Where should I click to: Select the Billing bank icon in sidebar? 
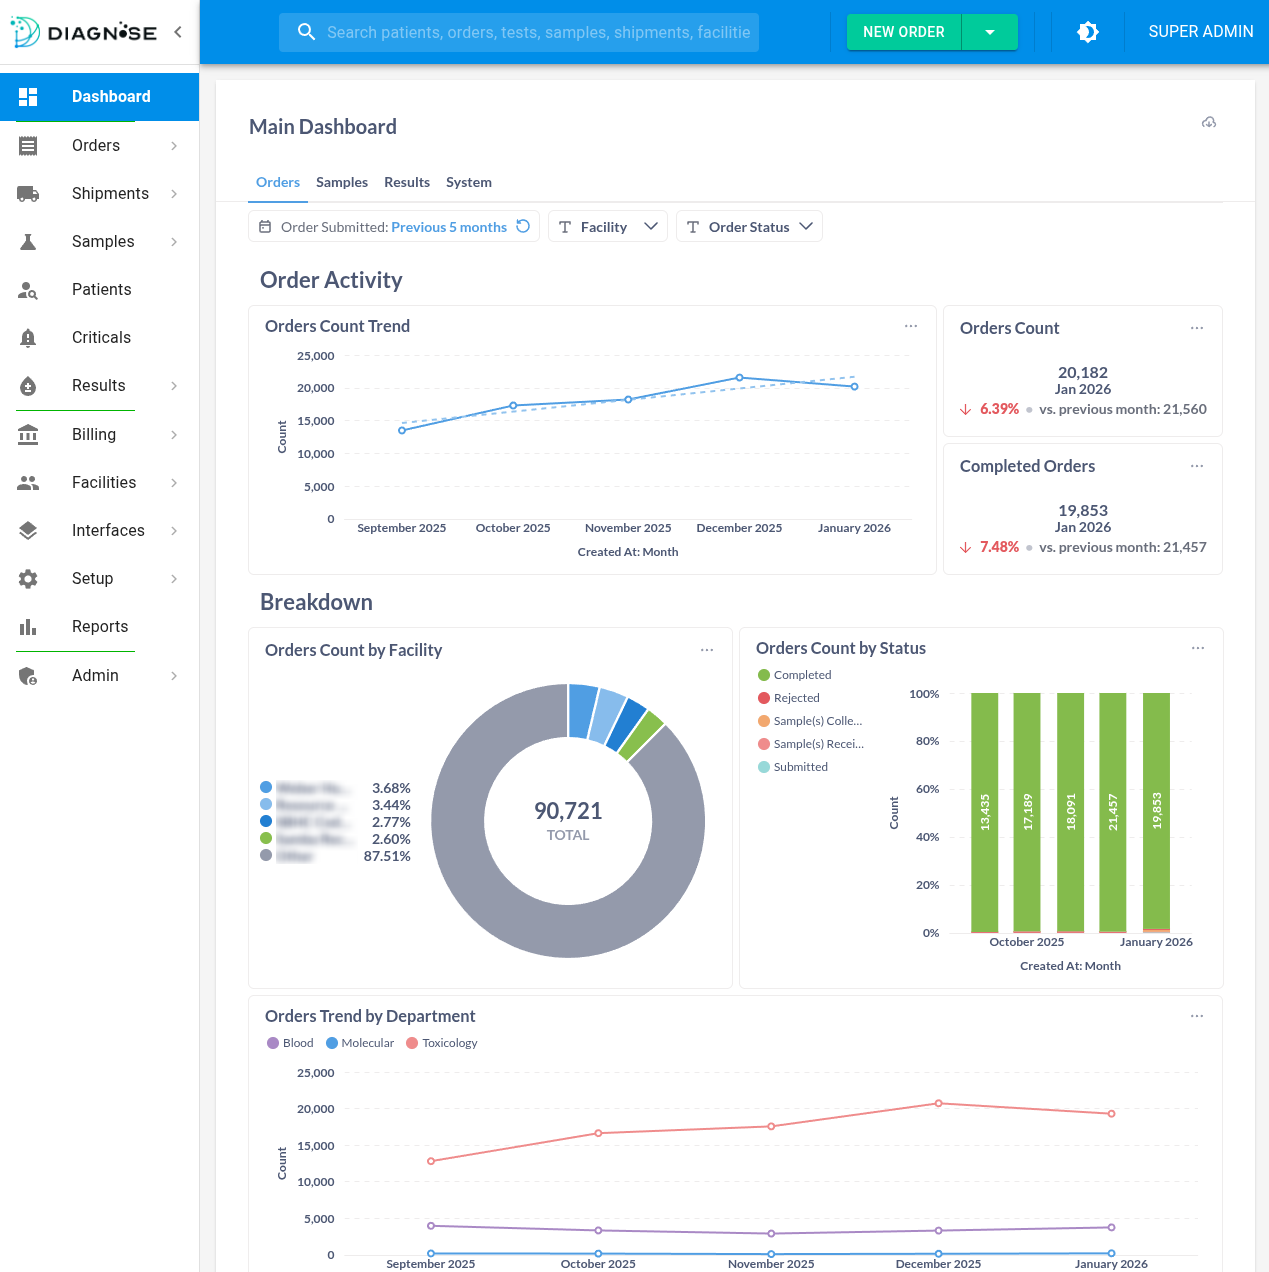point(28,434)
